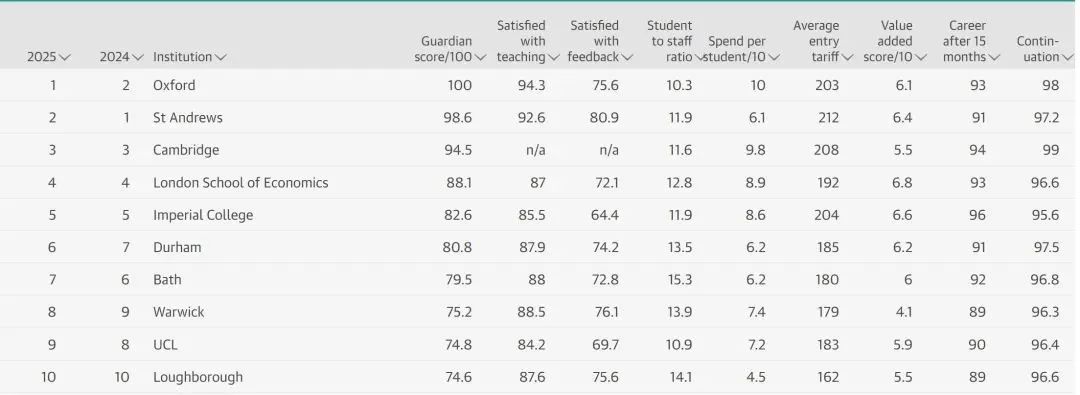Image resolution: width=1080 pixels, height=395 pixels.
Task: Sort by the 2024 ranking column chevron
Action: point(138,57)
